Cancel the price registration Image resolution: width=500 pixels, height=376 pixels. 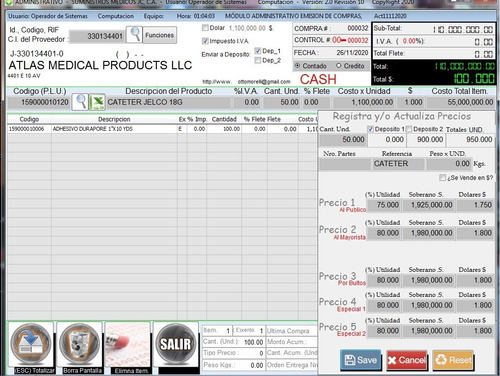coord(407,360)
